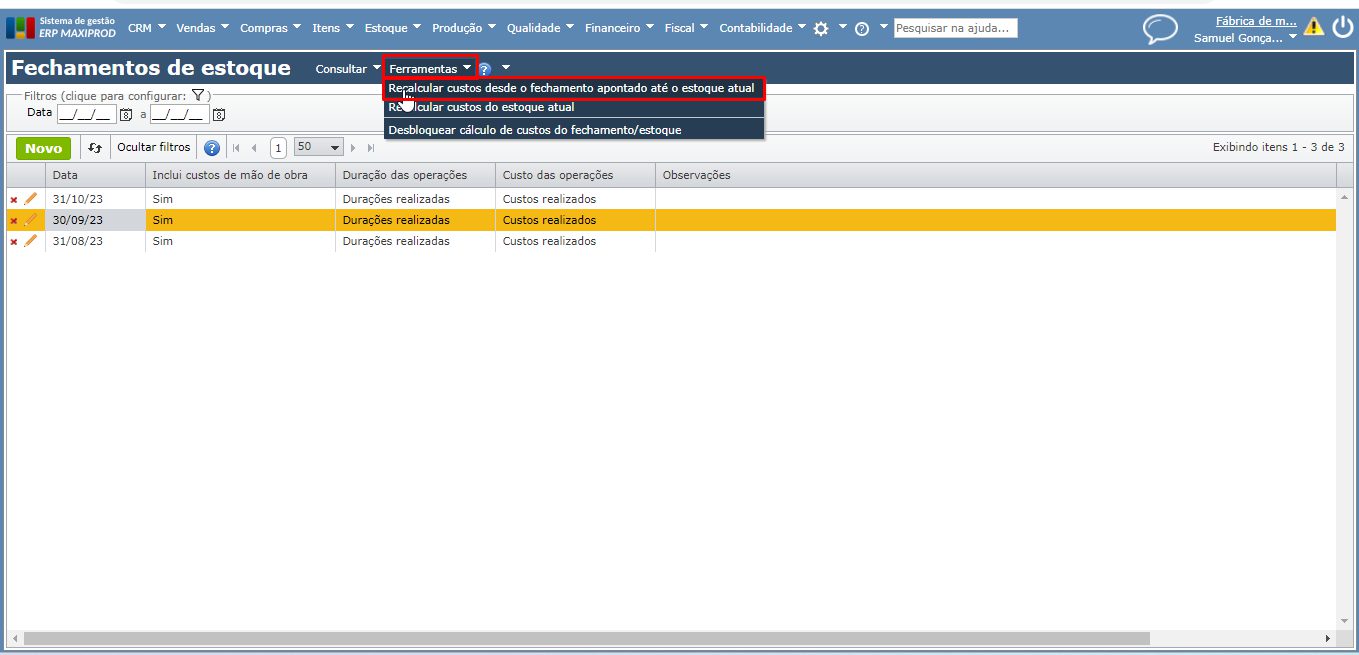Click the ERP MAXIPROD logo icon
Viewport: 1359px width, 655px height.
[20, 27]
